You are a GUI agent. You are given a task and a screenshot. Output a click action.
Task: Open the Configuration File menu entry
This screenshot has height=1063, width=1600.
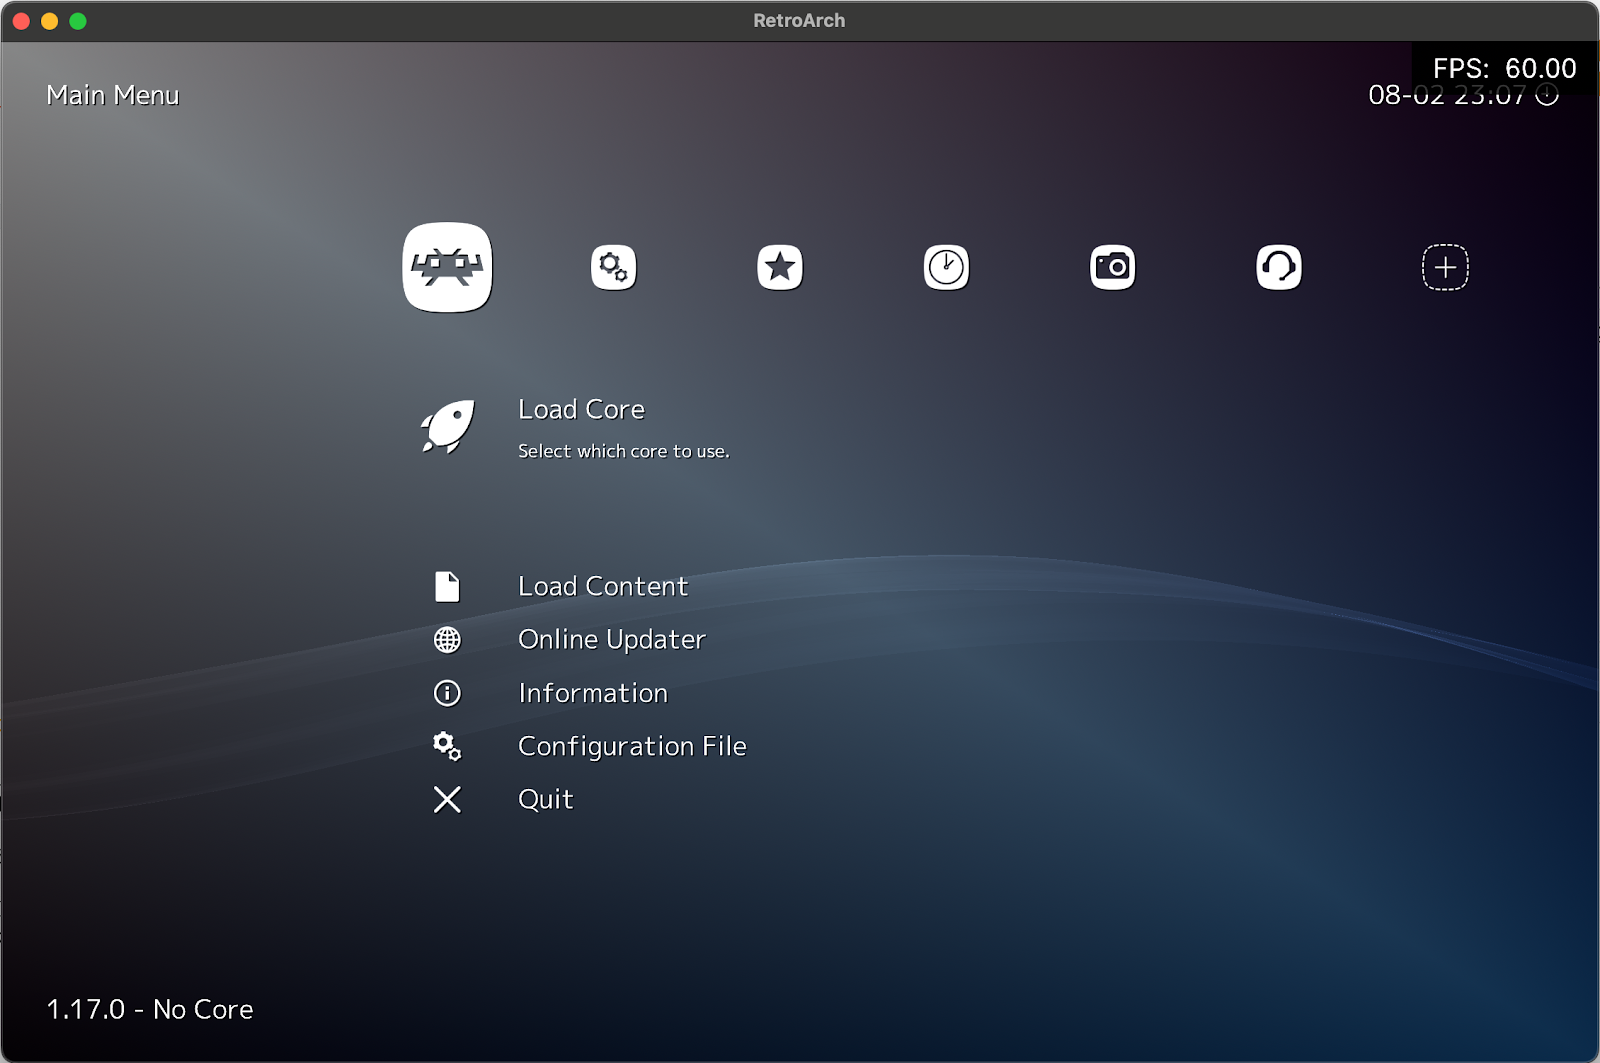pyautogui.click(x=632, y=747)
